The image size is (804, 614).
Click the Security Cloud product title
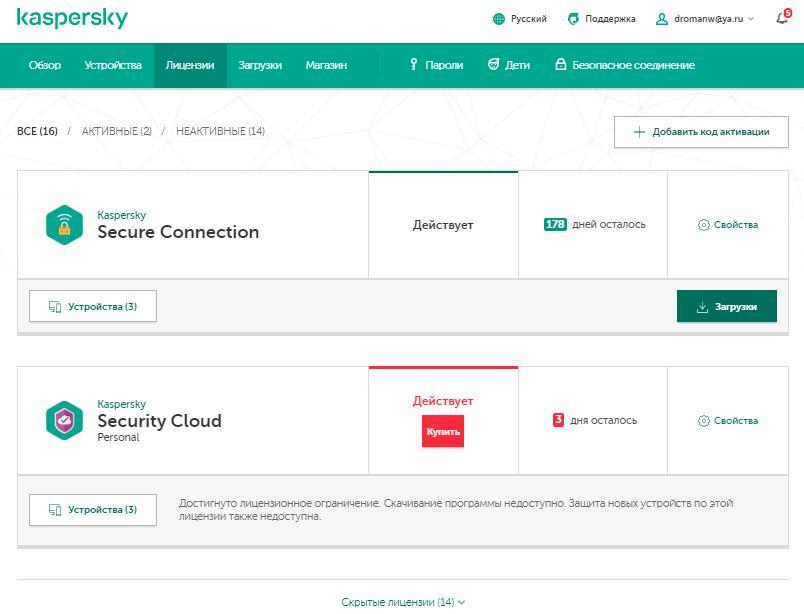159,421
